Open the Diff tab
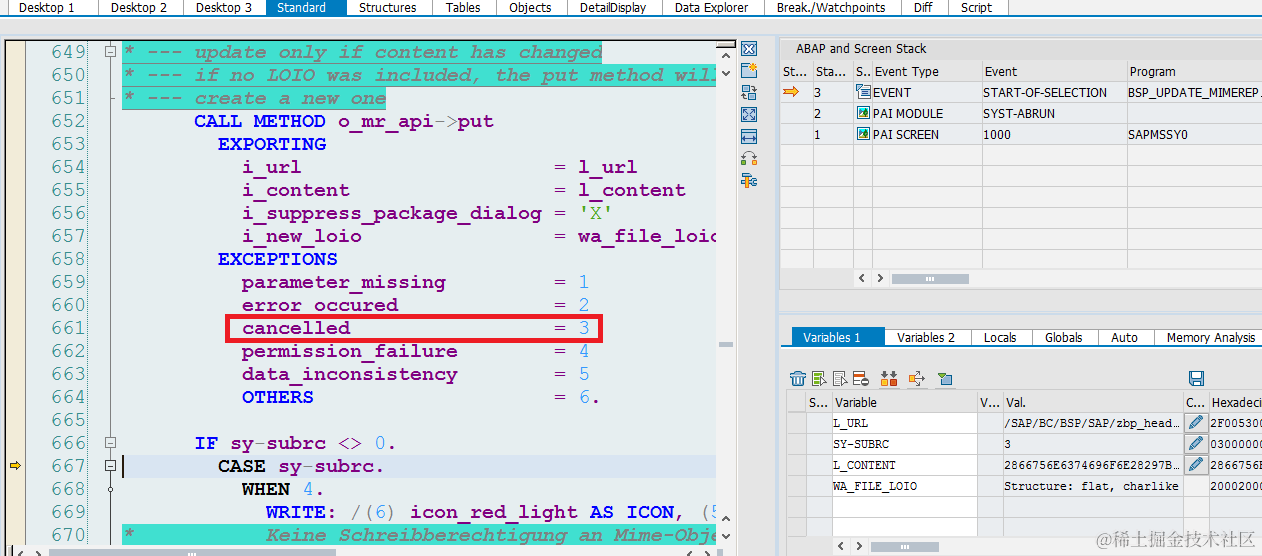This screenshot has height=556, width=1262. click(923, 7)
